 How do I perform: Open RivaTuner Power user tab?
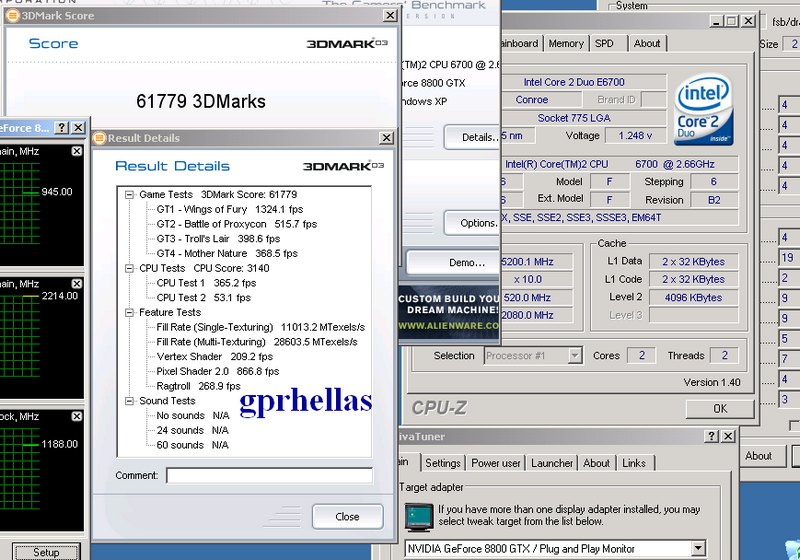(x=495, y=463)
